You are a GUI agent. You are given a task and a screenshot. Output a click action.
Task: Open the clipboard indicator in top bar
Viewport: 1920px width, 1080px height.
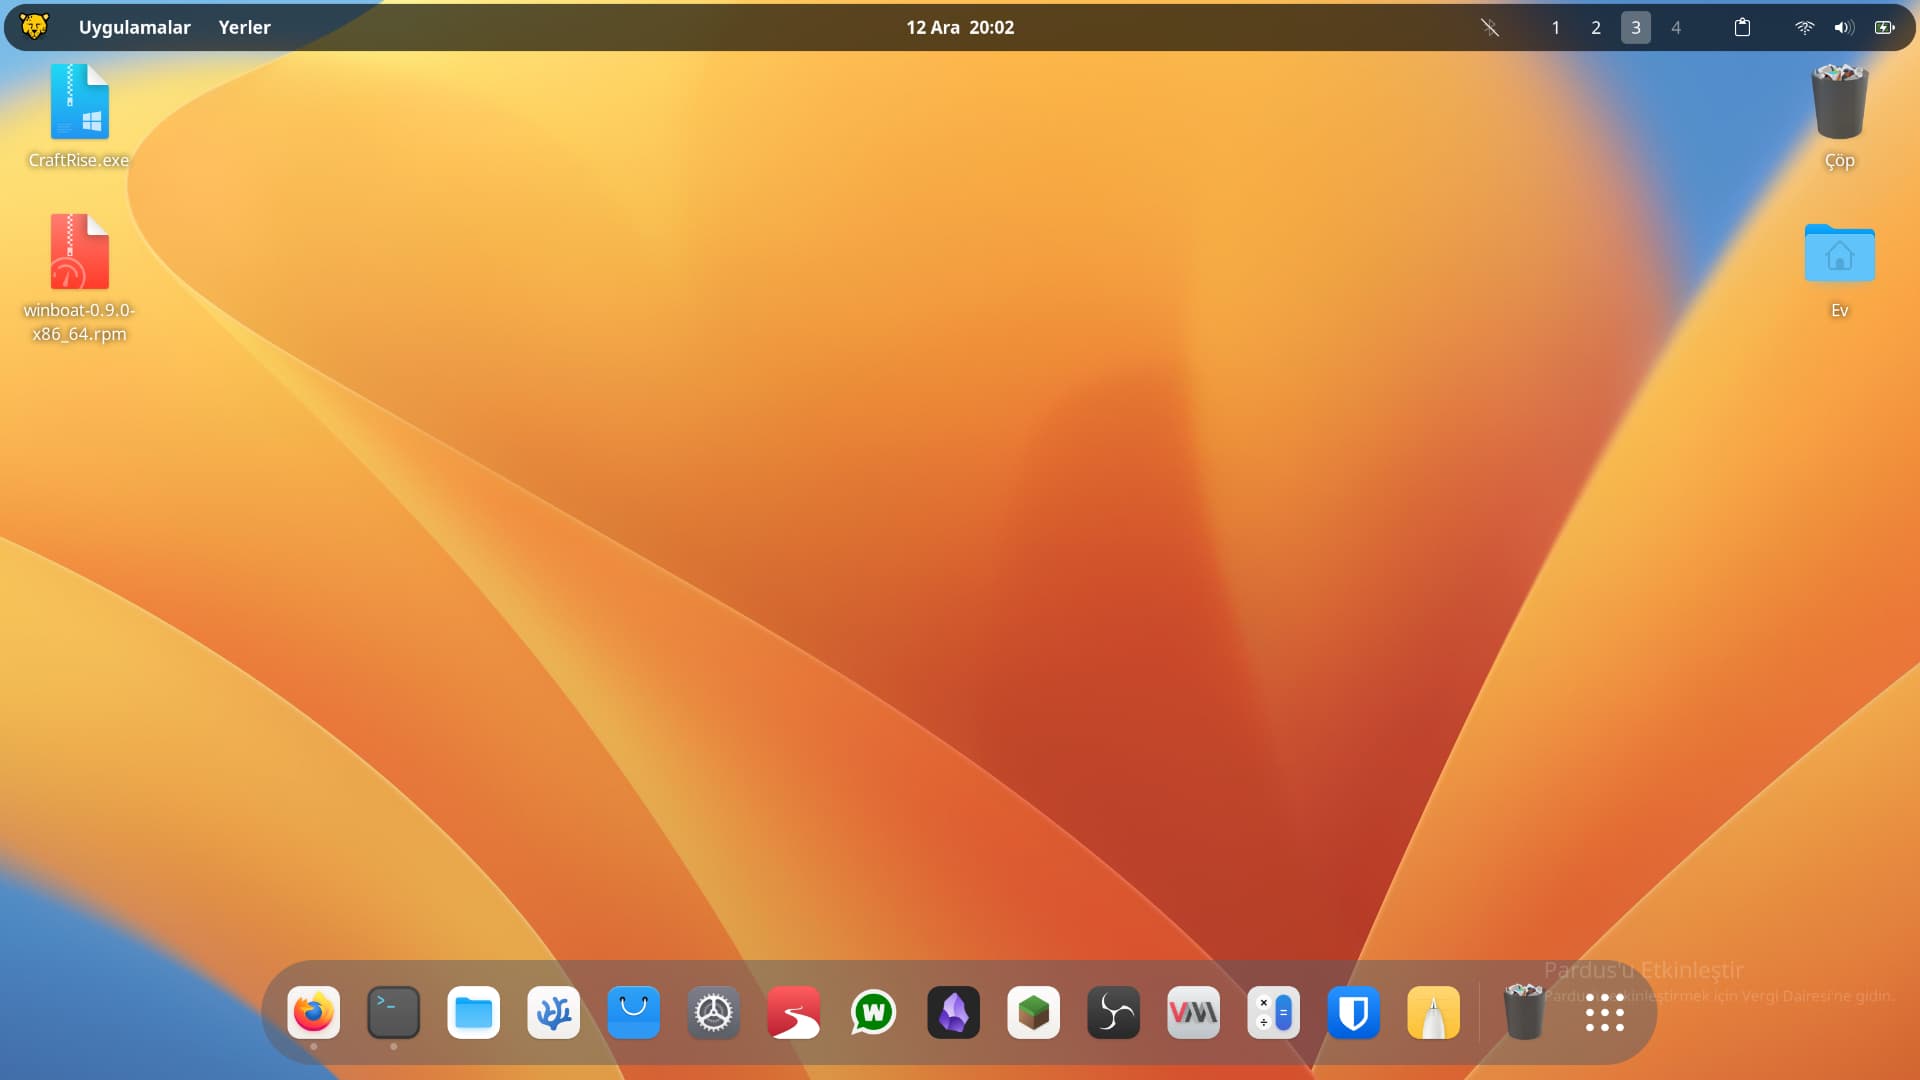click(1742, 27)
